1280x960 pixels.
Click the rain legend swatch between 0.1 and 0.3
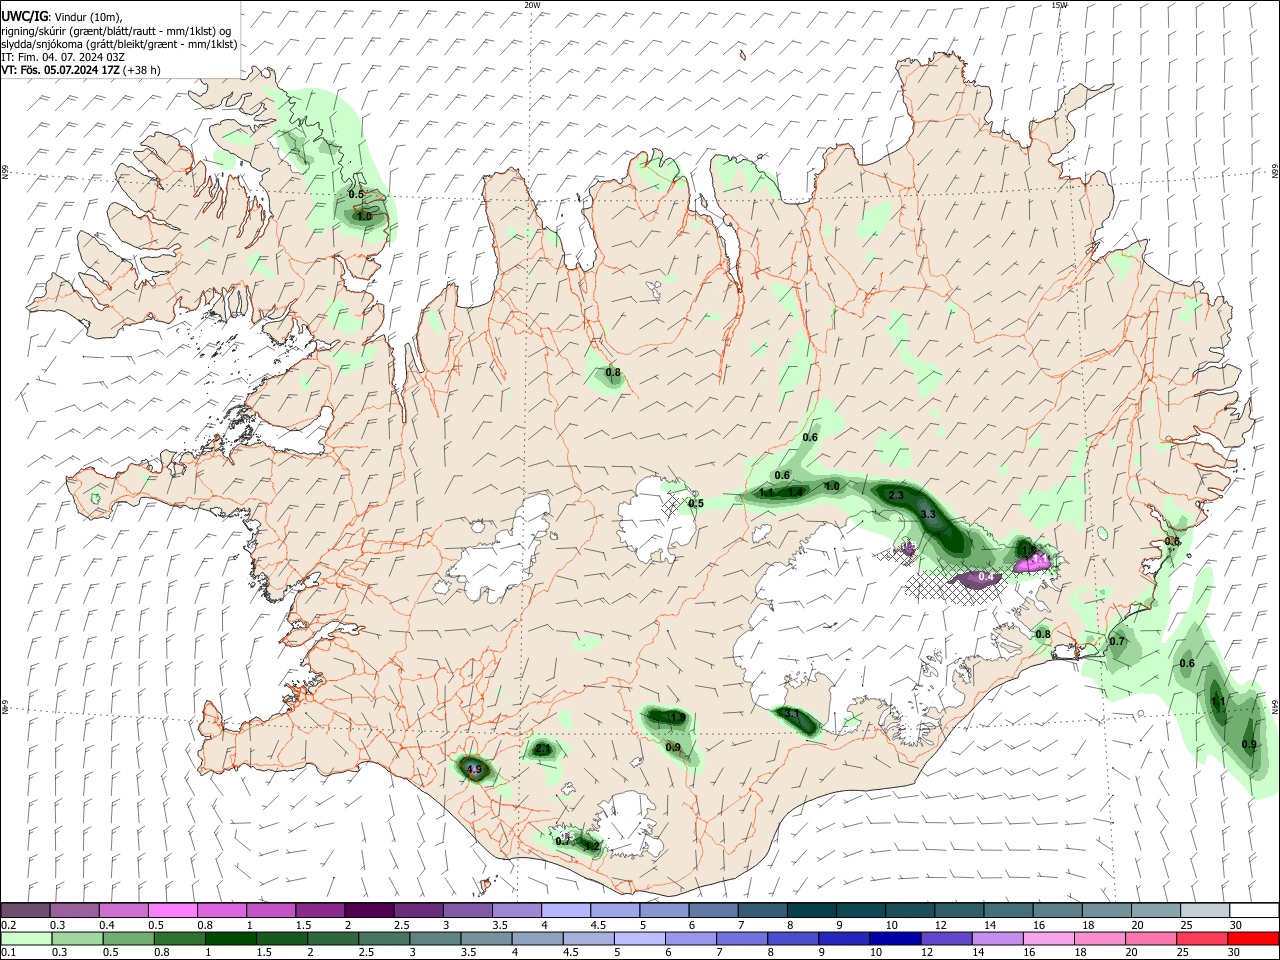click(x=25, y=939)
